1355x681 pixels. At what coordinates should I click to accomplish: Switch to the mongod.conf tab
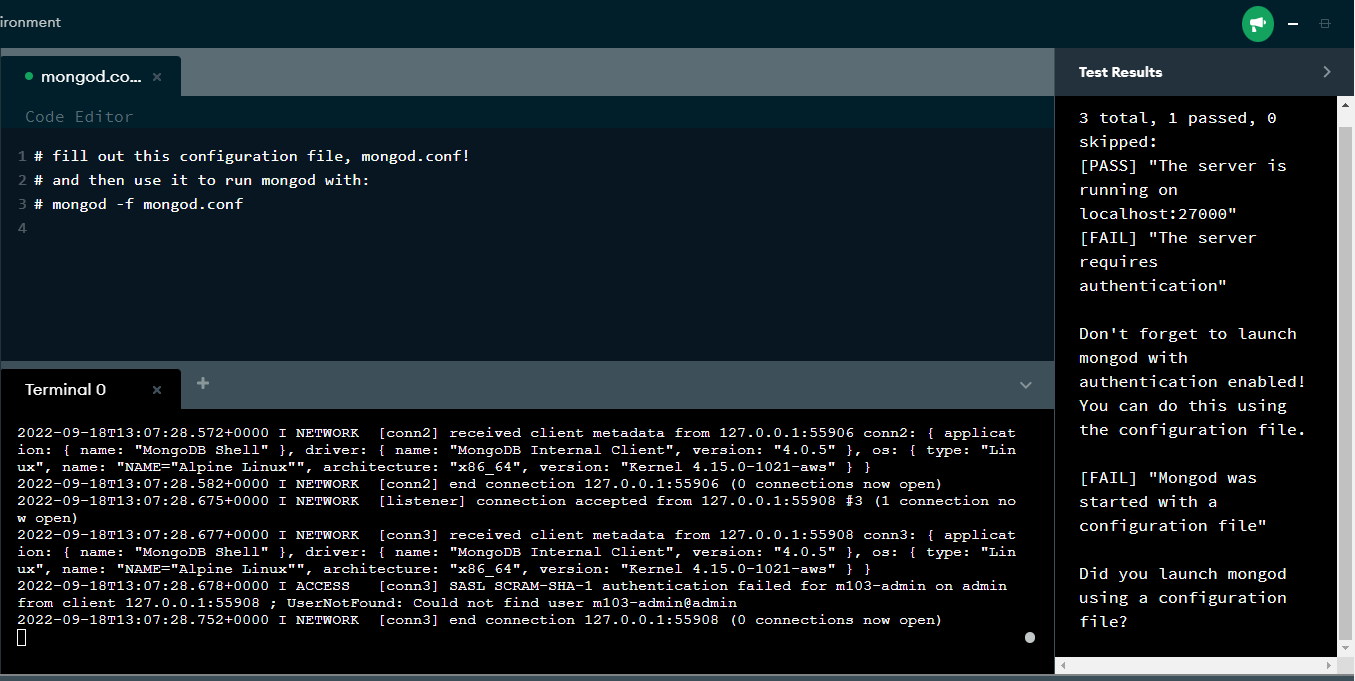pyautogui.click(x=90, y=75)
